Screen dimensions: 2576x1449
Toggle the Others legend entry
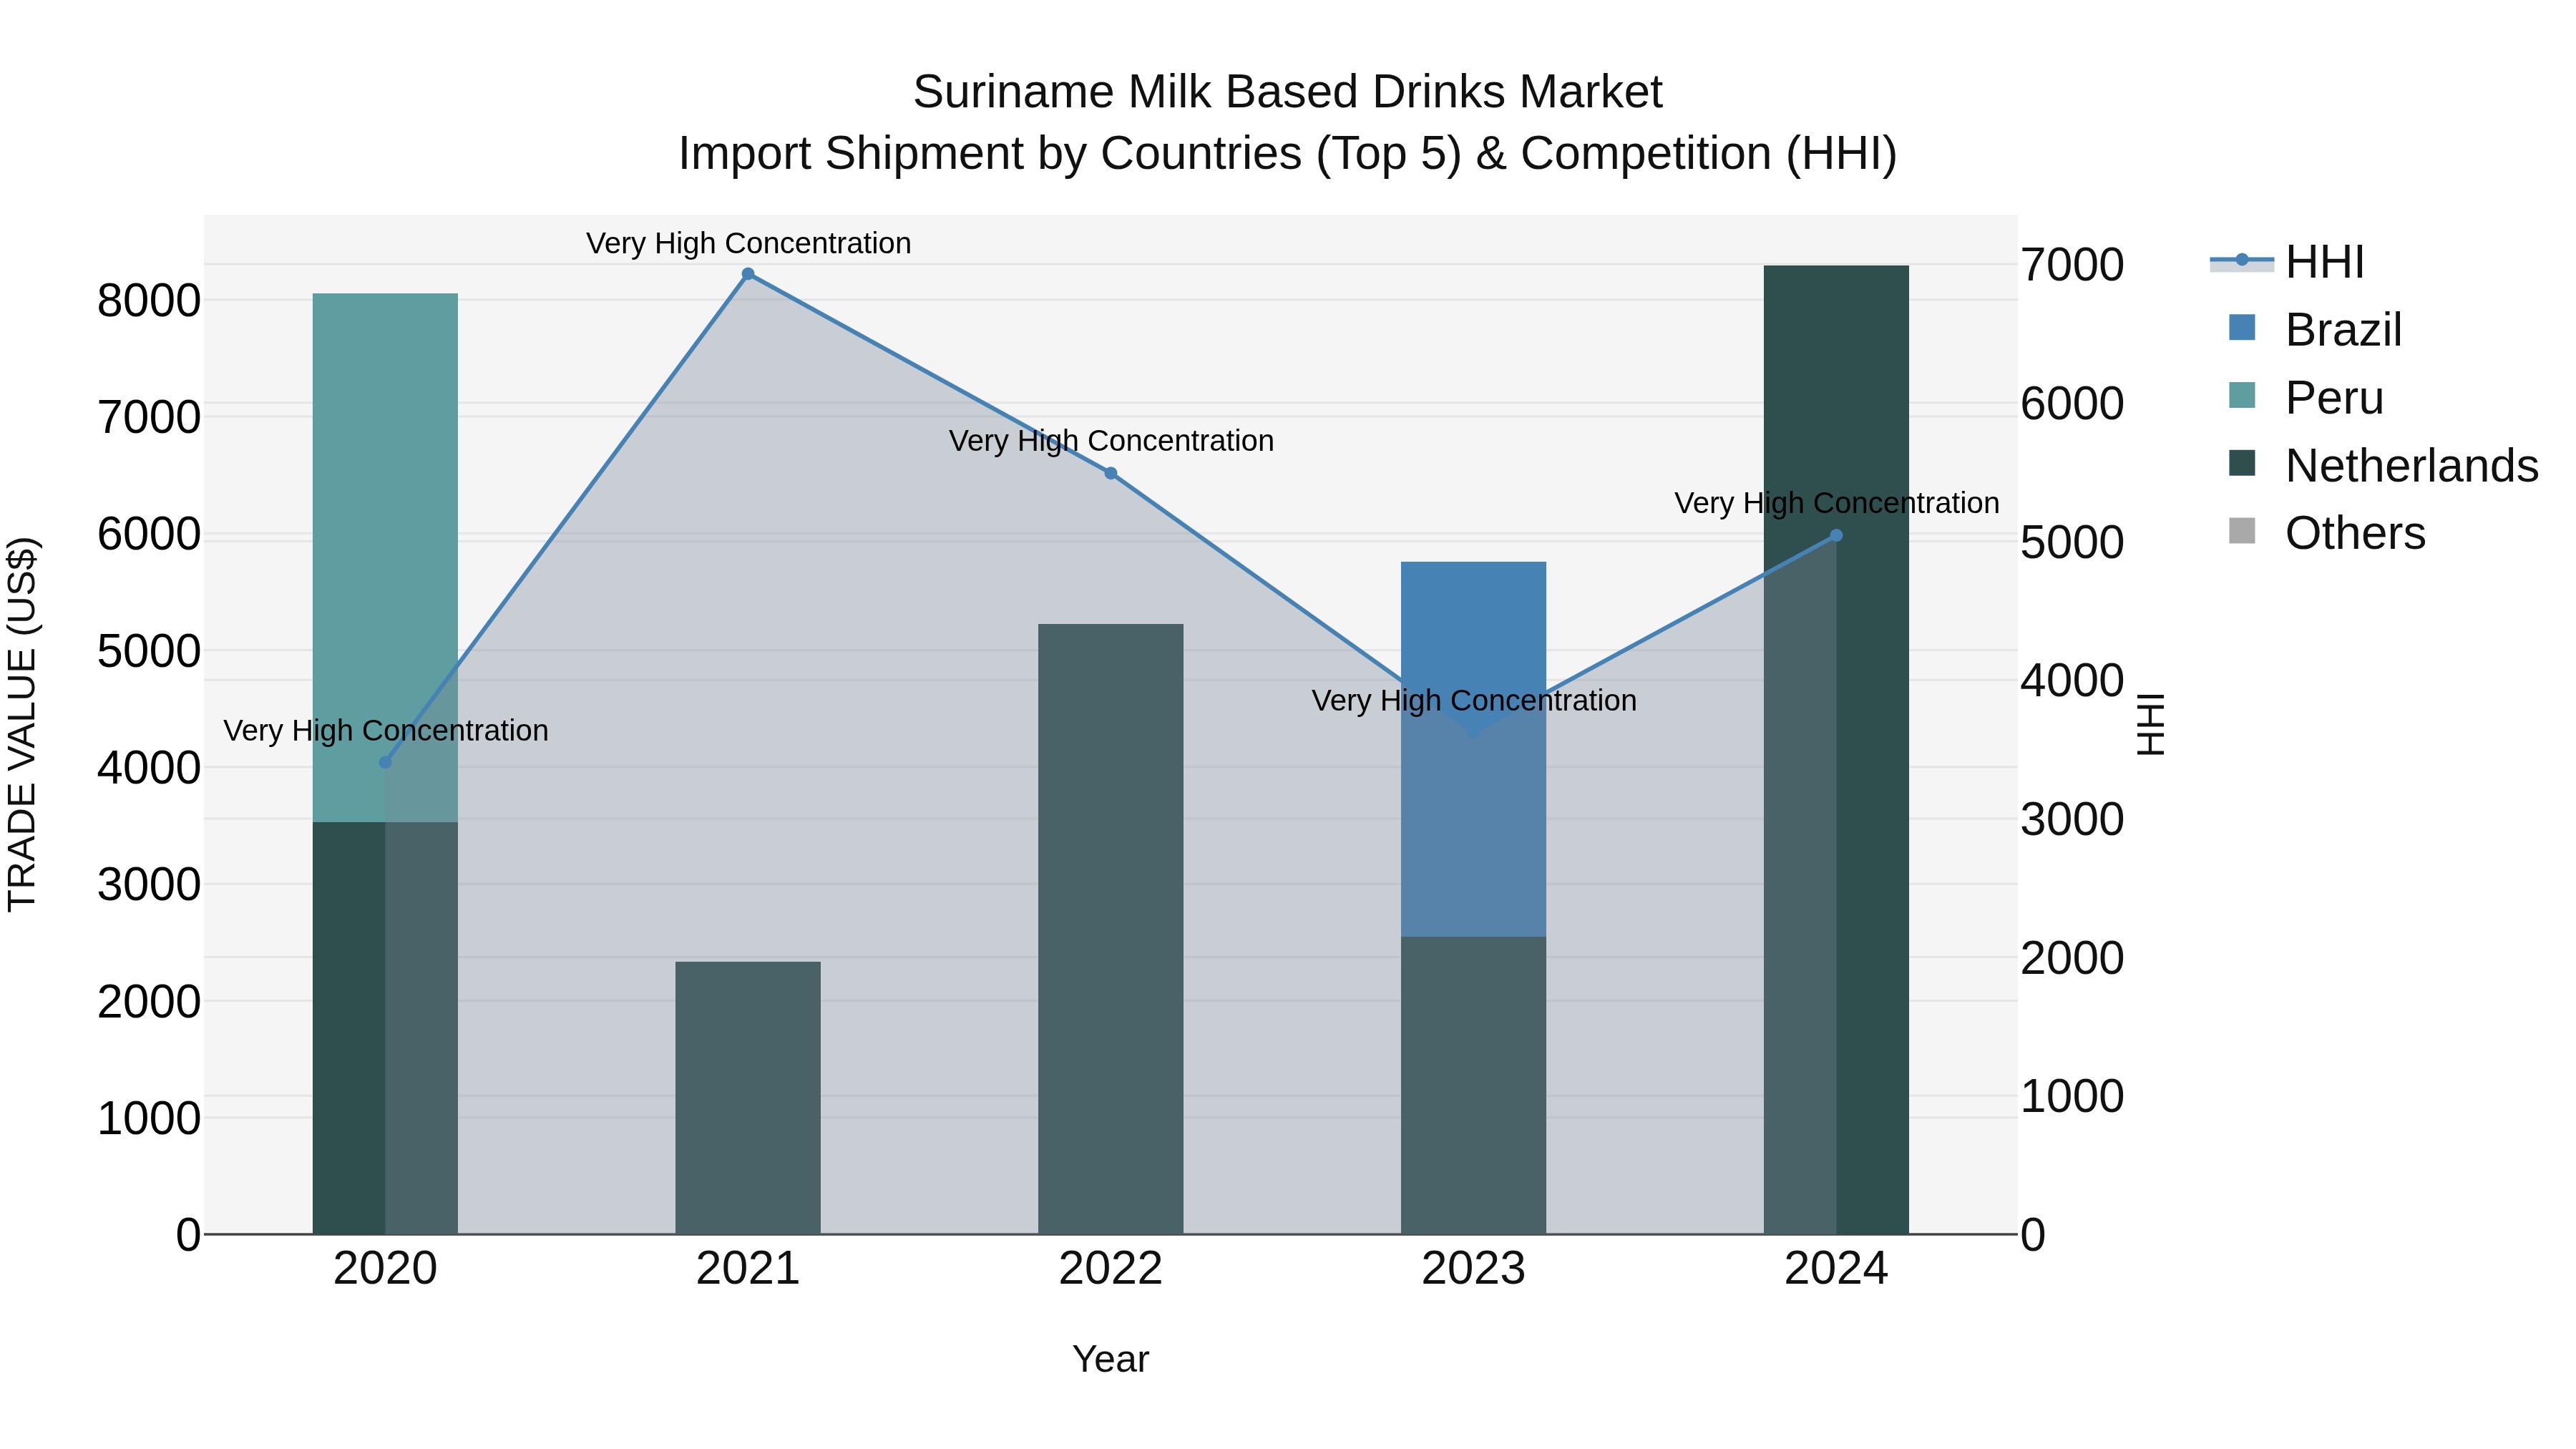(x=2327, y=533)
